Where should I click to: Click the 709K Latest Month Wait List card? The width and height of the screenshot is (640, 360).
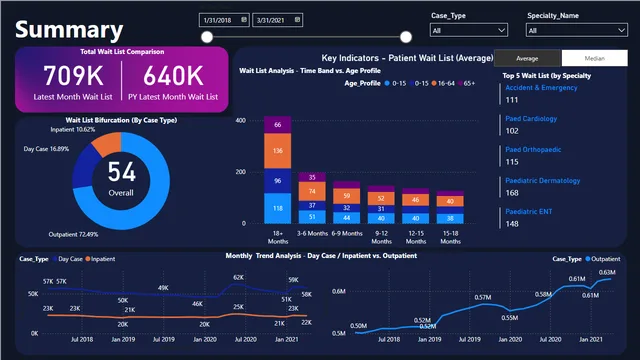pyautogui.click(x=73, y=82)
